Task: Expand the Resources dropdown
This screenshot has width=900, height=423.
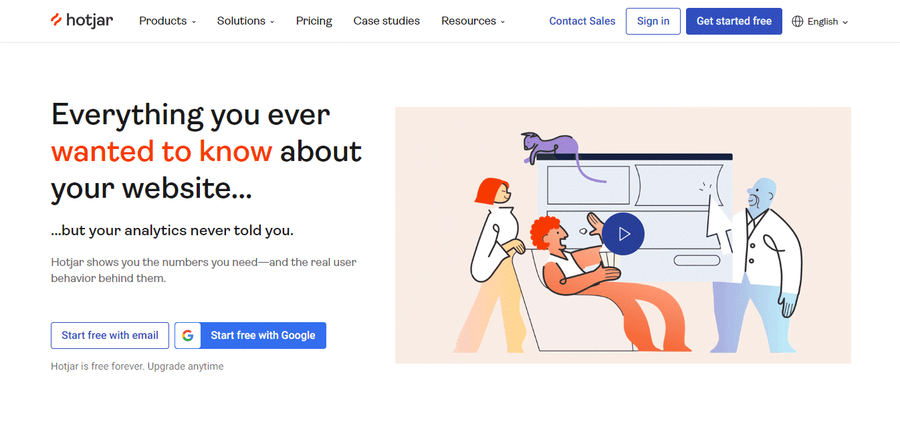Action: [473, 21]
